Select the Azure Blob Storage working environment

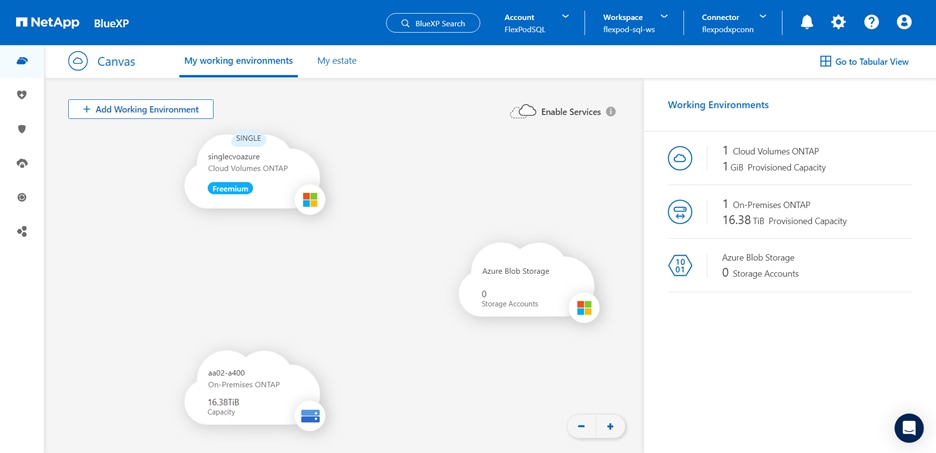[526, 281]
